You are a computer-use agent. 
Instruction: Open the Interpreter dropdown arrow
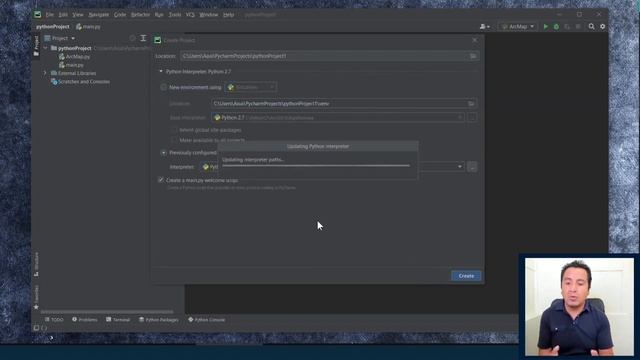pos(460,167)
